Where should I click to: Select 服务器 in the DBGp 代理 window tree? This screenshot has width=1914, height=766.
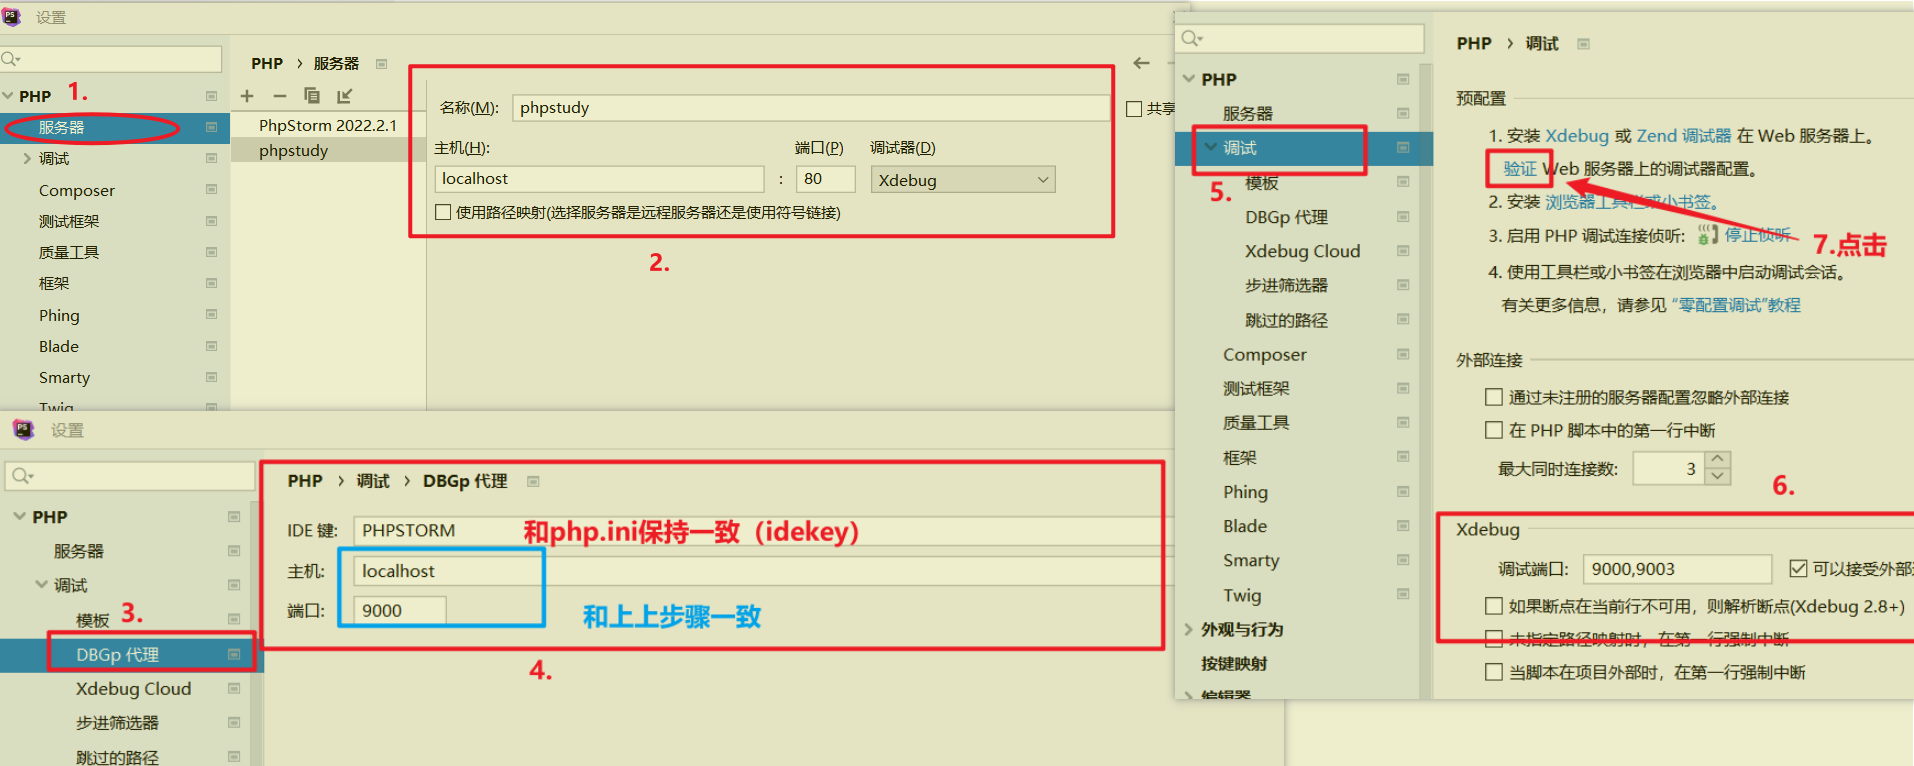pos(79,551)
